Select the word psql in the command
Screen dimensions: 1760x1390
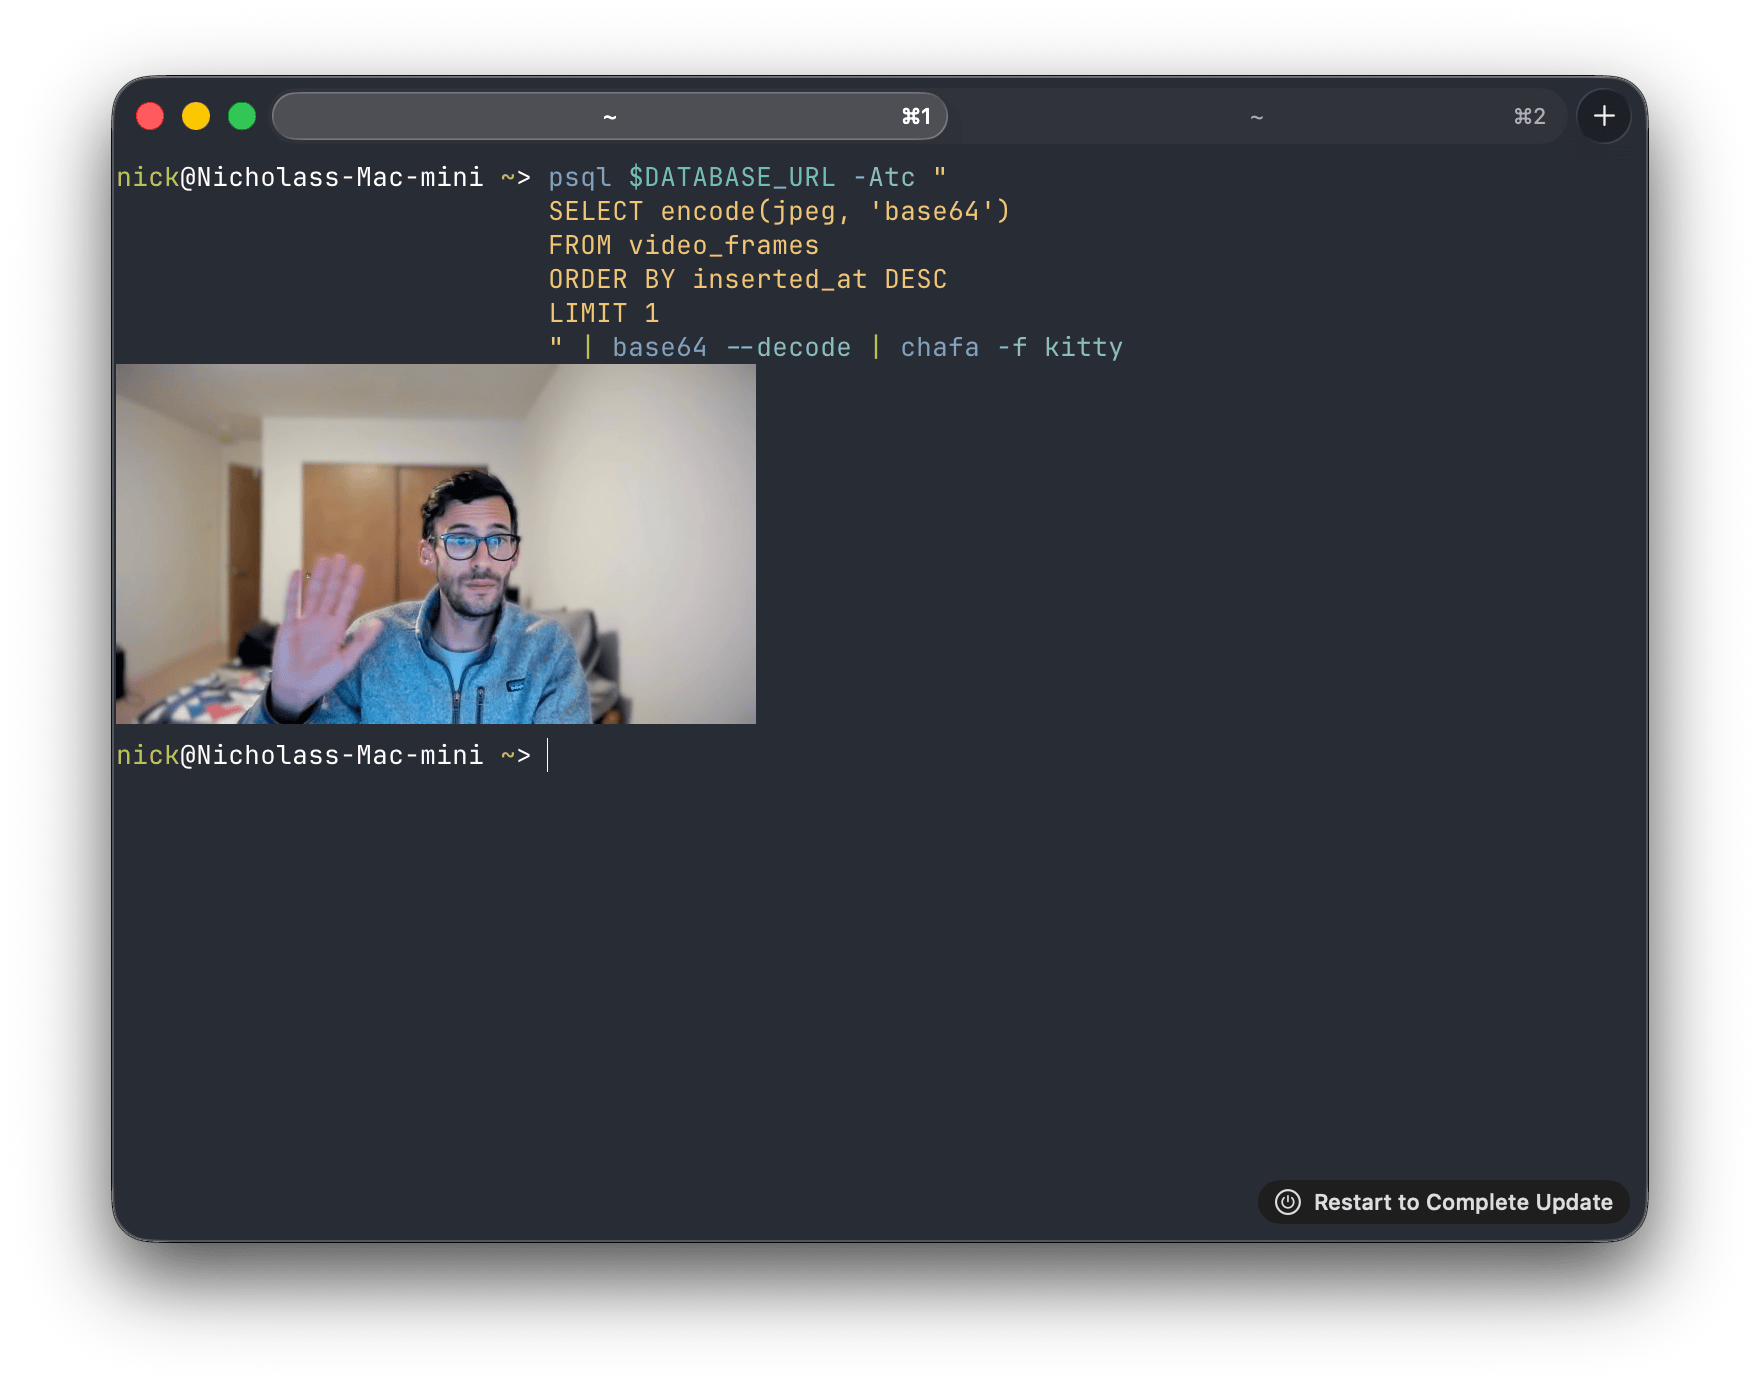point(578,177)
